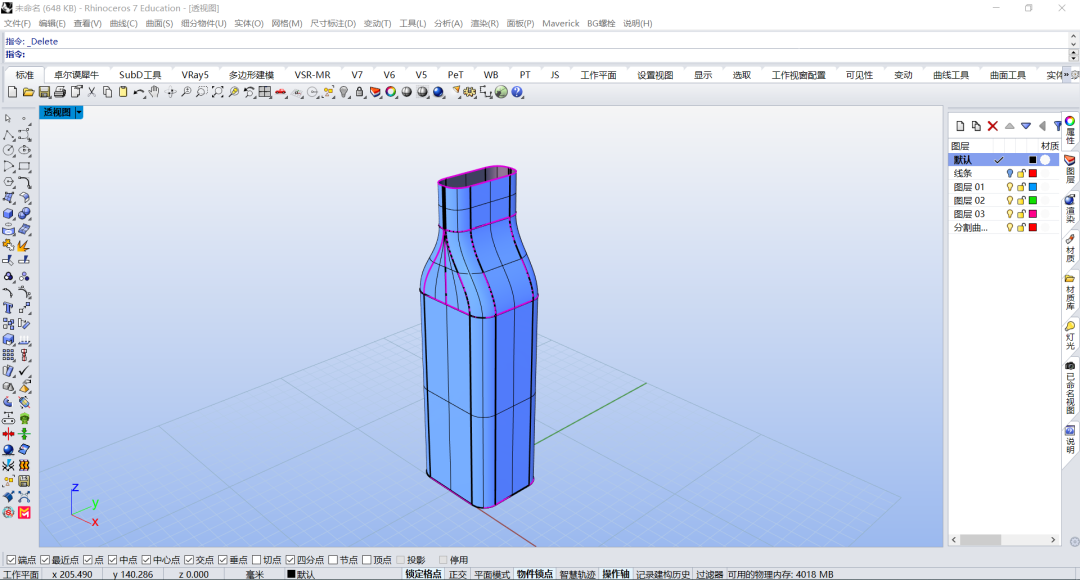The width and height of the screenshot is (1080, 580).
Task: Create a new file with New icon
Action: click(12, 92)
